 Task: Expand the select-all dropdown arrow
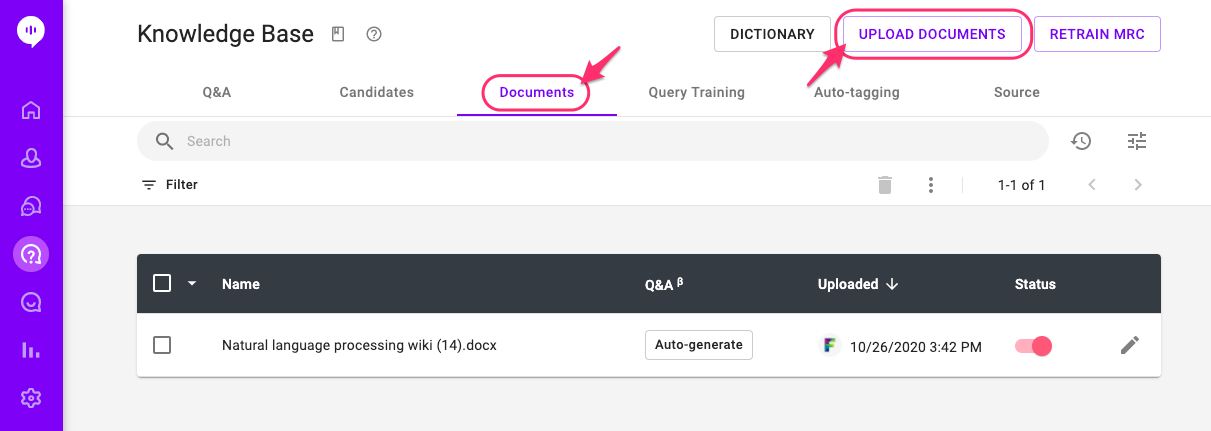click(192, 284)
